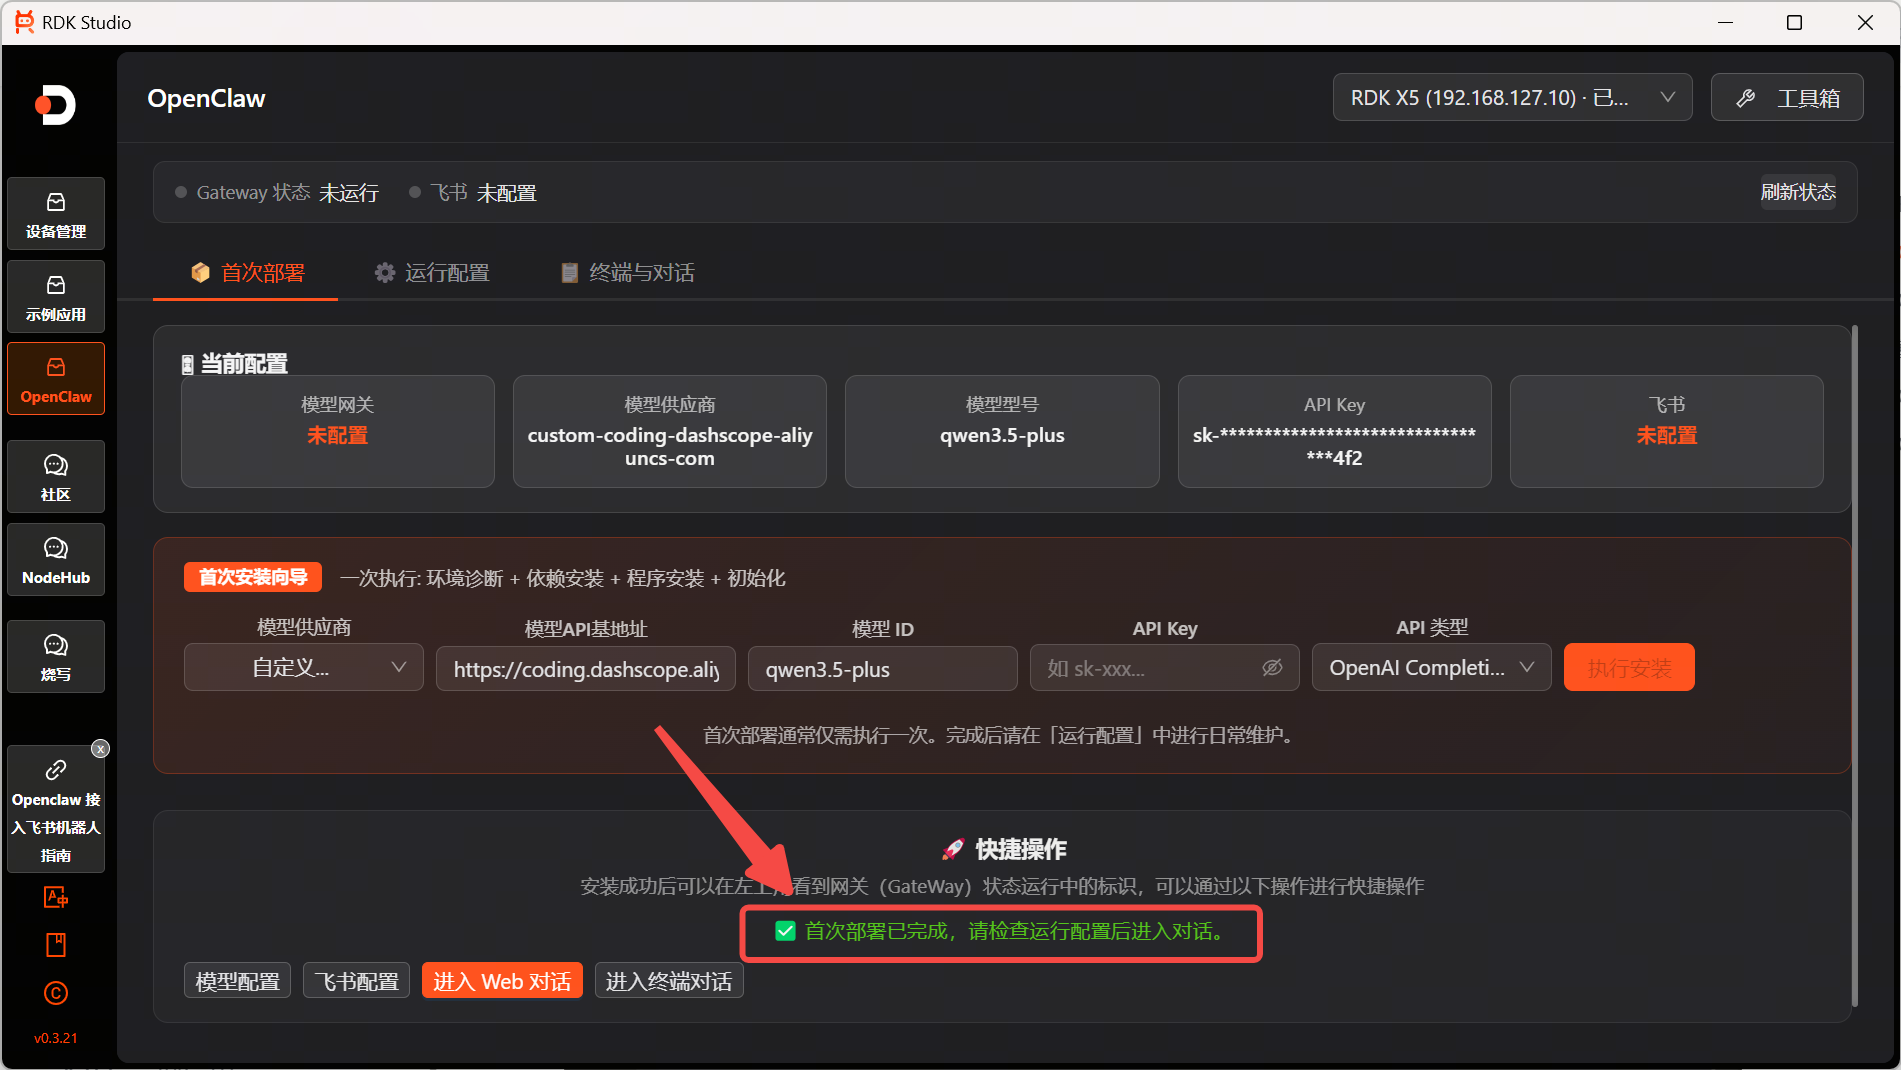Click the 飞书 未配置 config card
The height and width of the screenshot is (1070, 1901).
pyautogui.click(x=1666, y=431)
